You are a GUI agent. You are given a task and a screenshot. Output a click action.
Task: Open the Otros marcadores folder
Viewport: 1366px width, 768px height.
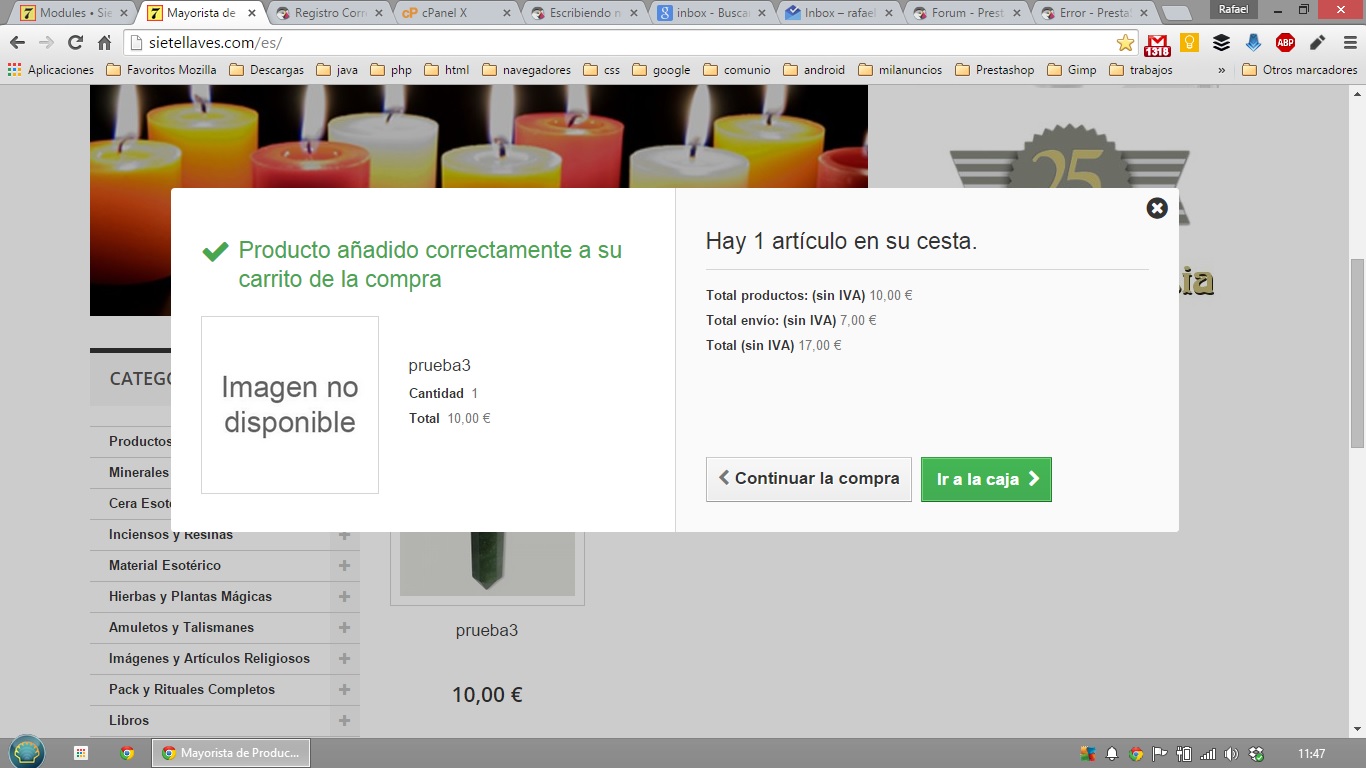pos(1300,70)
